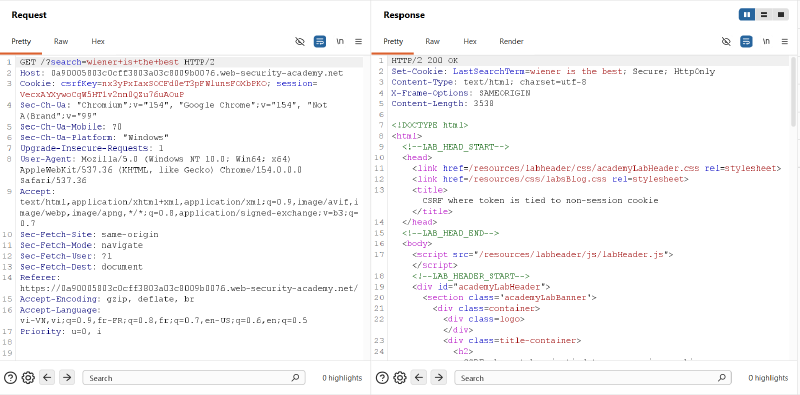Toggle hidden characters eye icon in Response
The height and width of the screenshot is (395, 800).
[x=726, y=41]
